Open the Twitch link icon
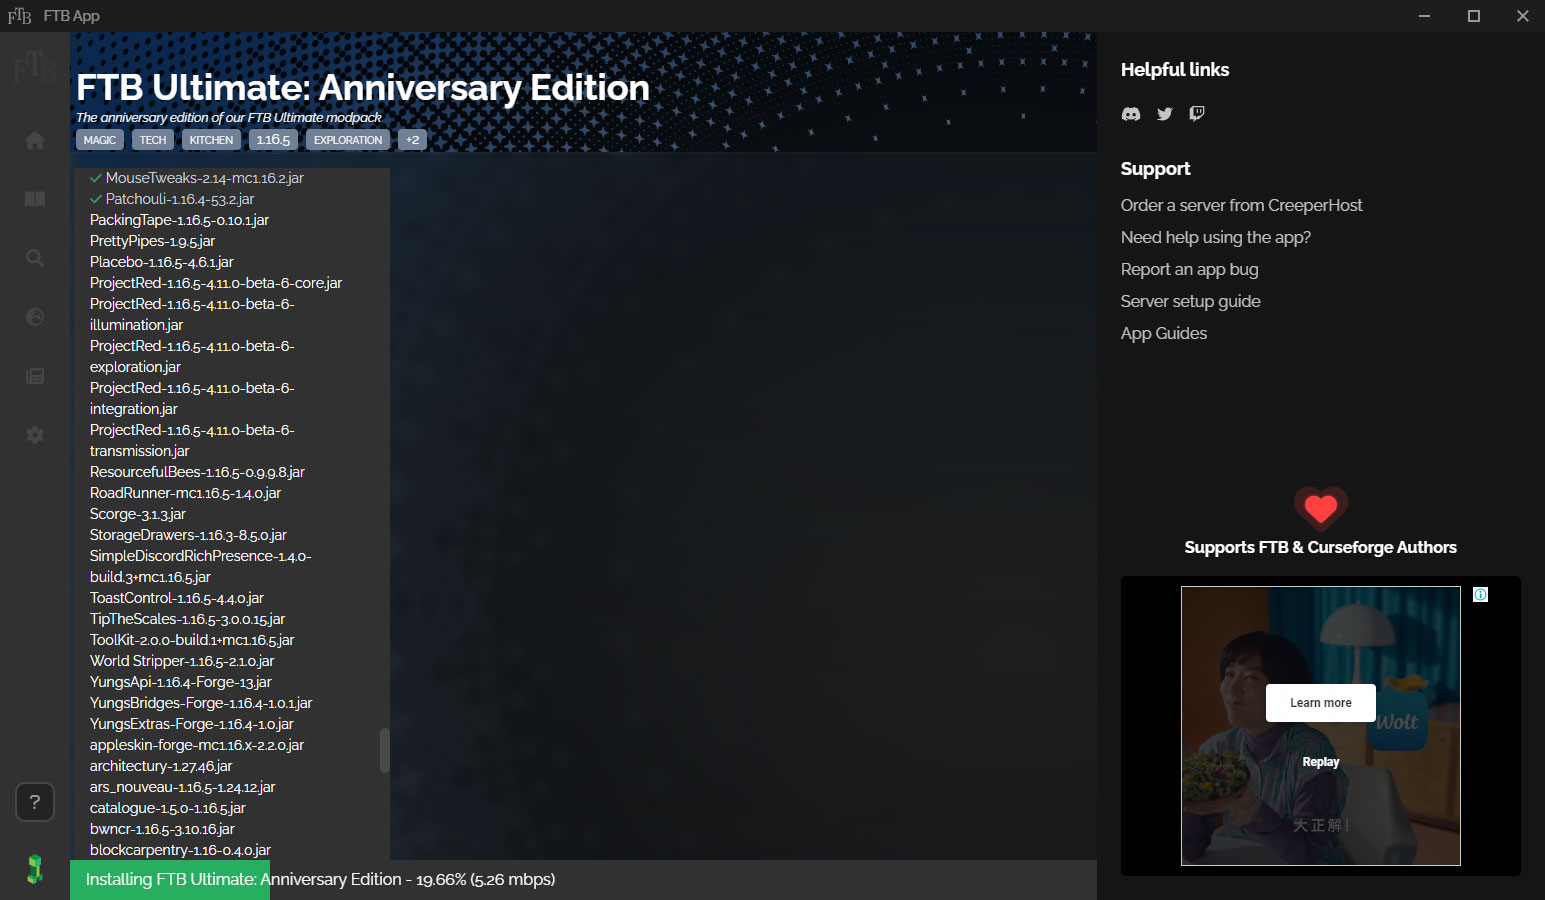Screen dimensions: 1545x900 click(1197, 113)
